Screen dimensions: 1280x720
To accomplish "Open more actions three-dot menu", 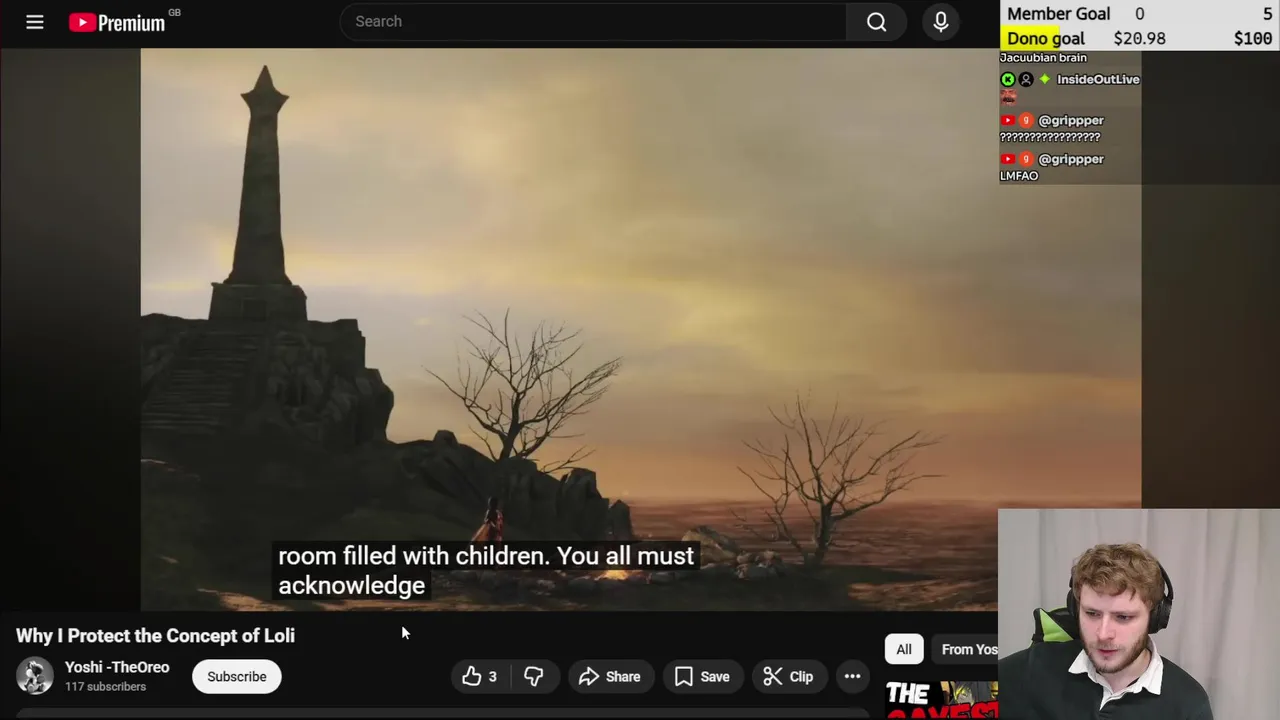I will 852,677.
